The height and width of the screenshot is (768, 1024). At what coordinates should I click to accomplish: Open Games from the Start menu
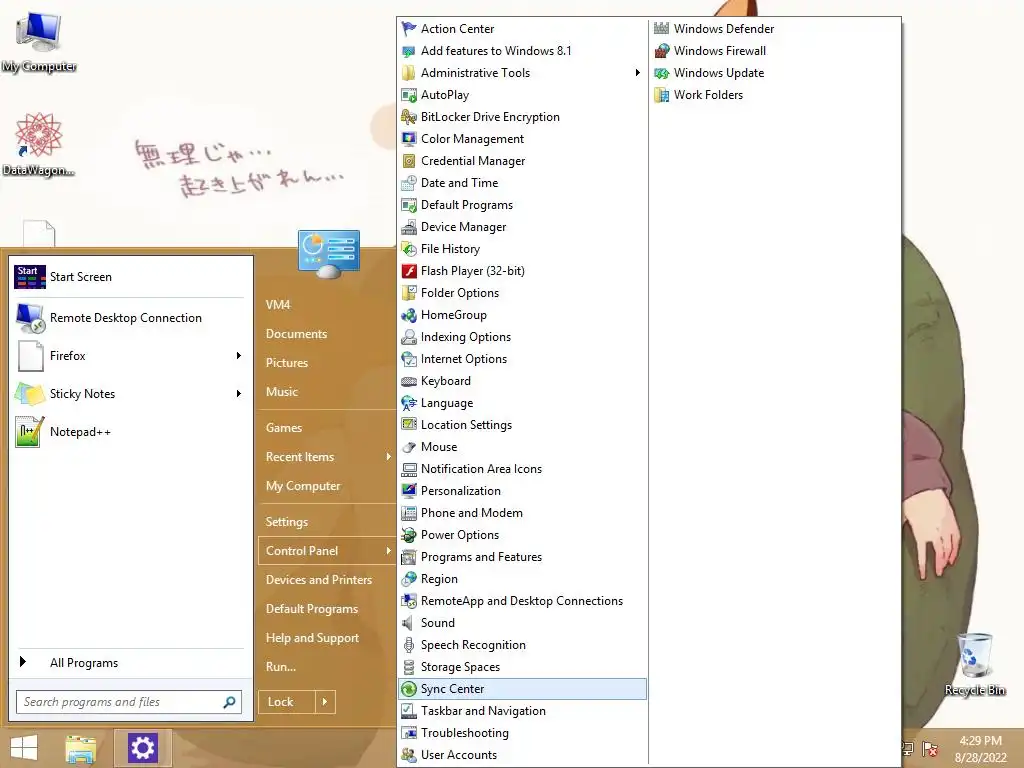(283, 428)
